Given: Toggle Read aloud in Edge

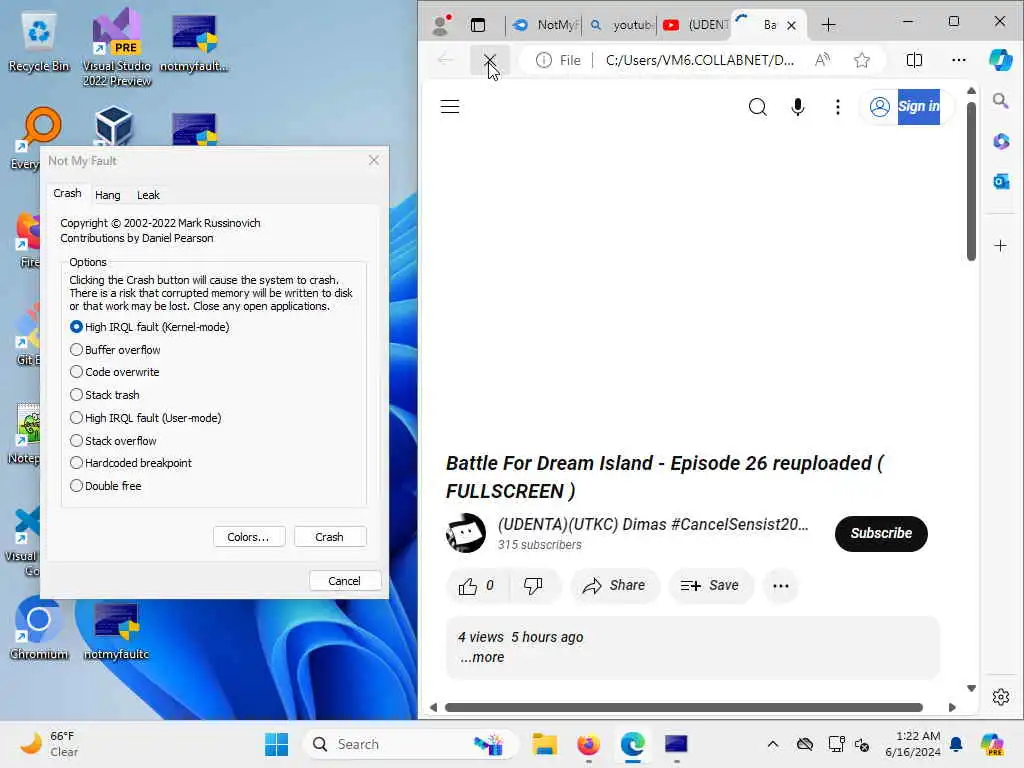Looking at the screenshot, I should point(823,60).
